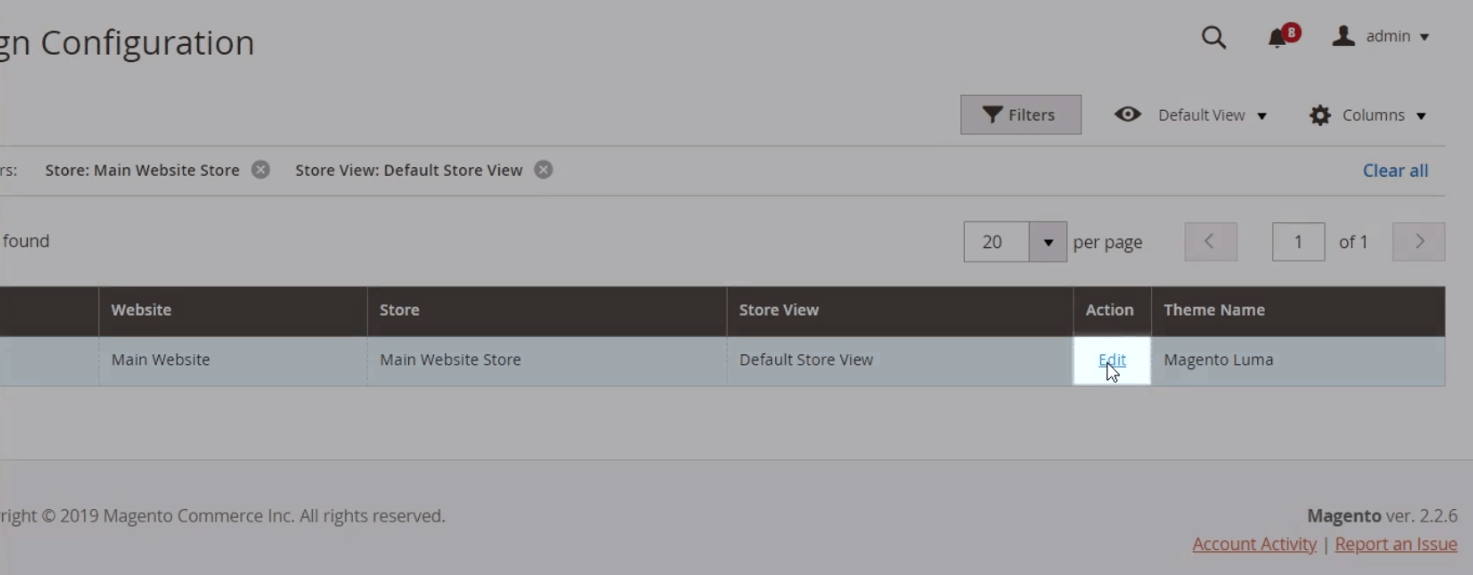The image size is (1473, 575).
Task: Remove the Store View: Default Store View filter
Action: (543, 169)
